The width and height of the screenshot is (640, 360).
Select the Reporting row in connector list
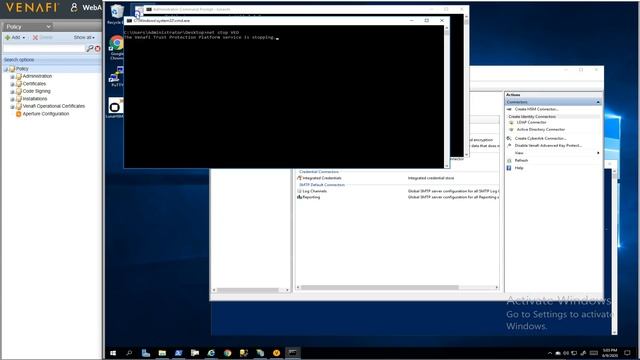point(398,197)
